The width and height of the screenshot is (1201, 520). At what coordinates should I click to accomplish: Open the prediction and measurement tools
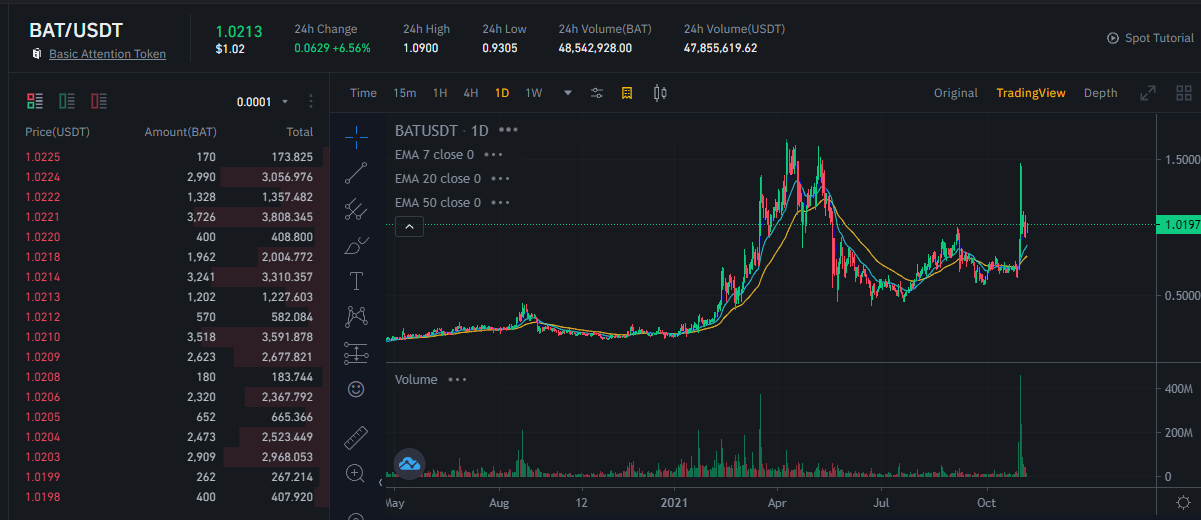point(356,353)
